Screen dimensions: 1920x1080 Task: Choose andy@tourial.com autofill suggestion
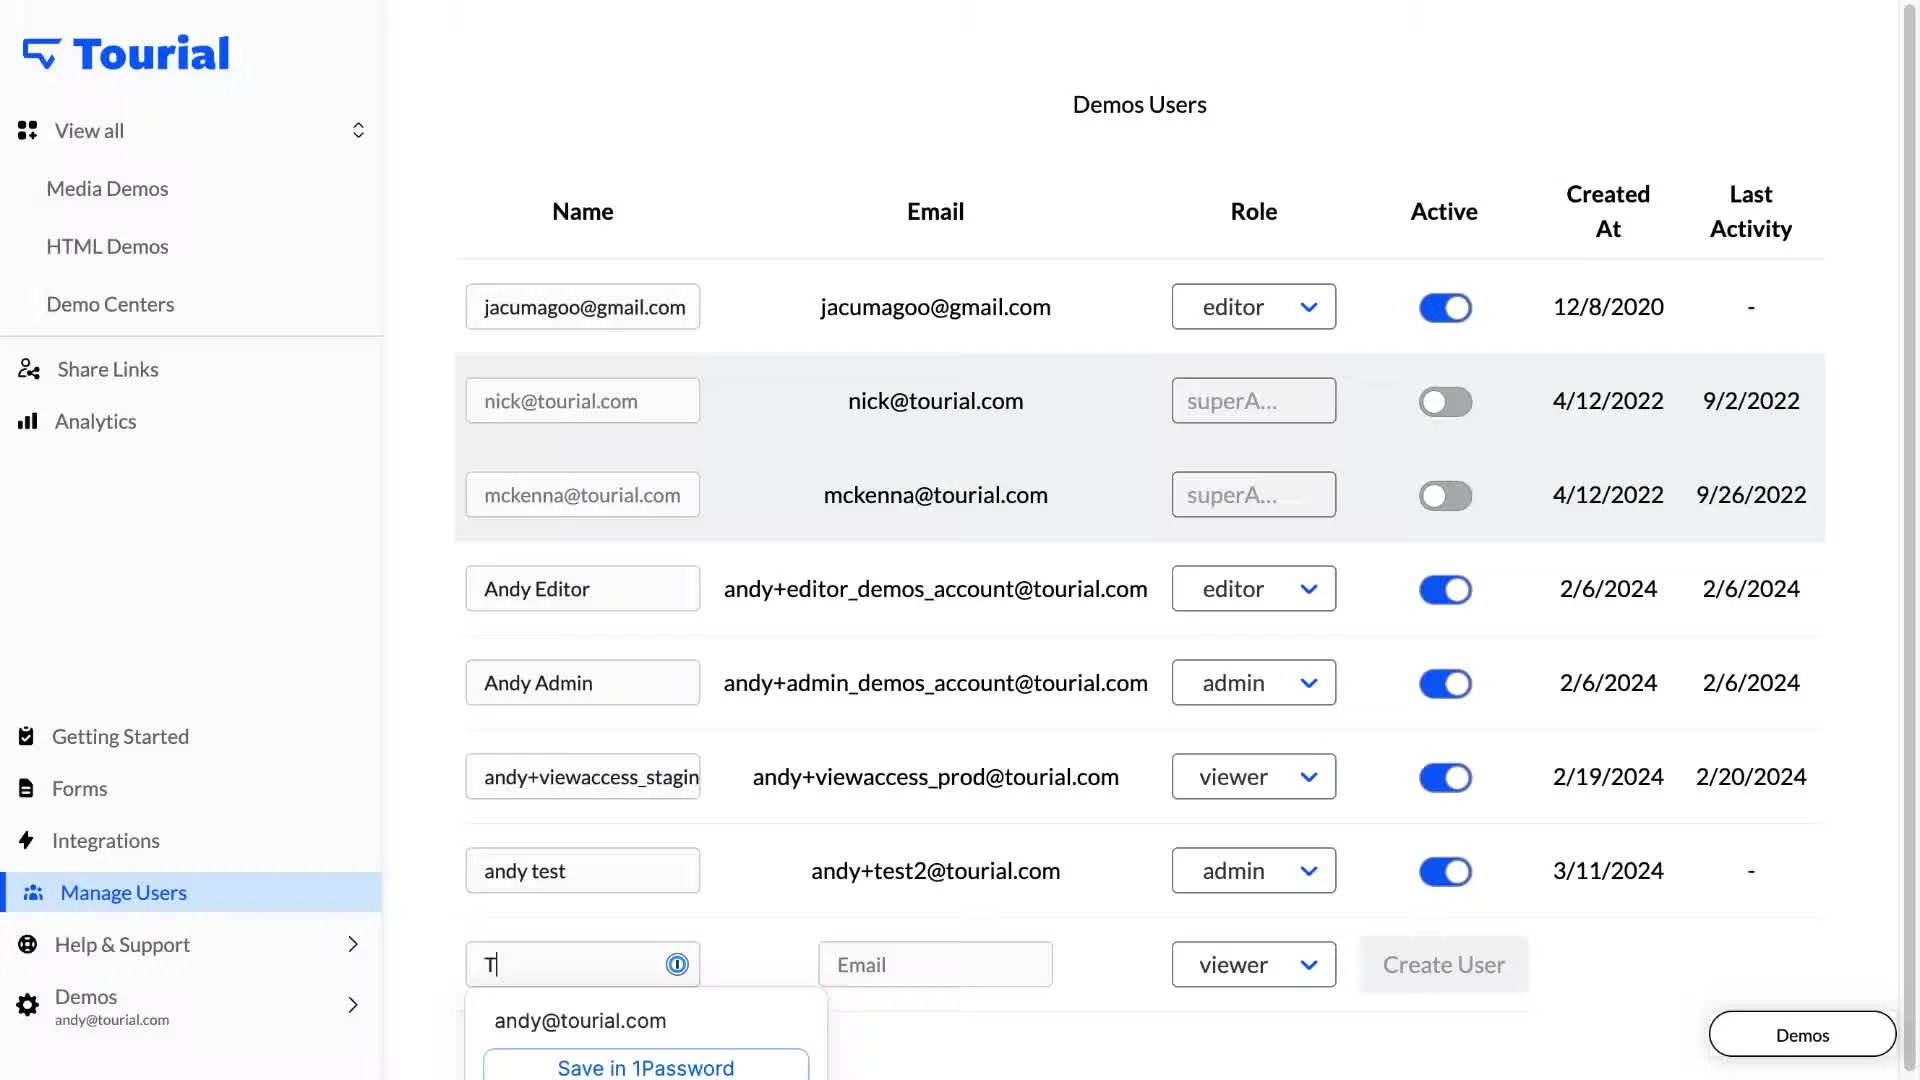(580, 1020)
